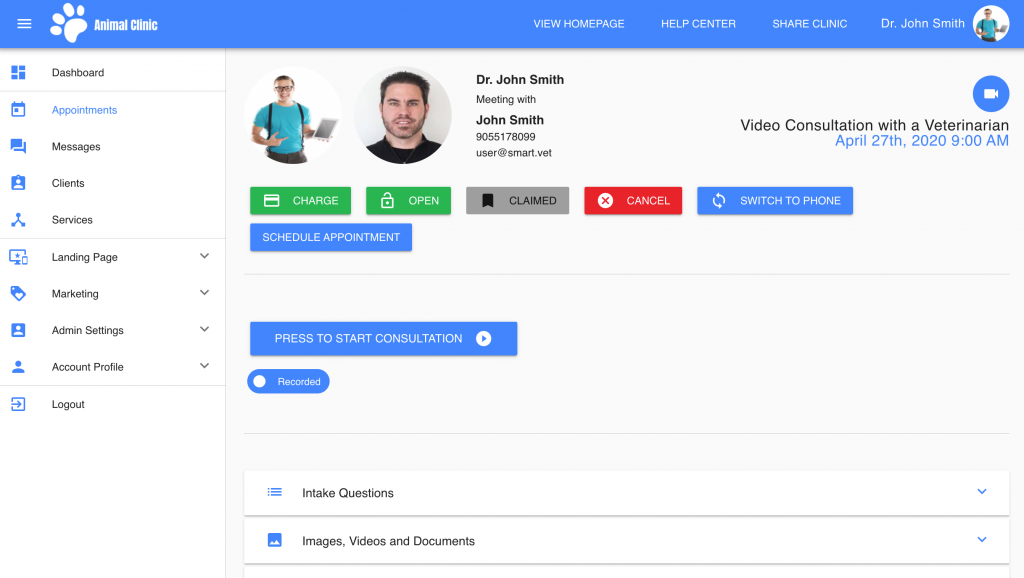
Task: Click Switch to Phone
Action: click(x=775, y=200)
